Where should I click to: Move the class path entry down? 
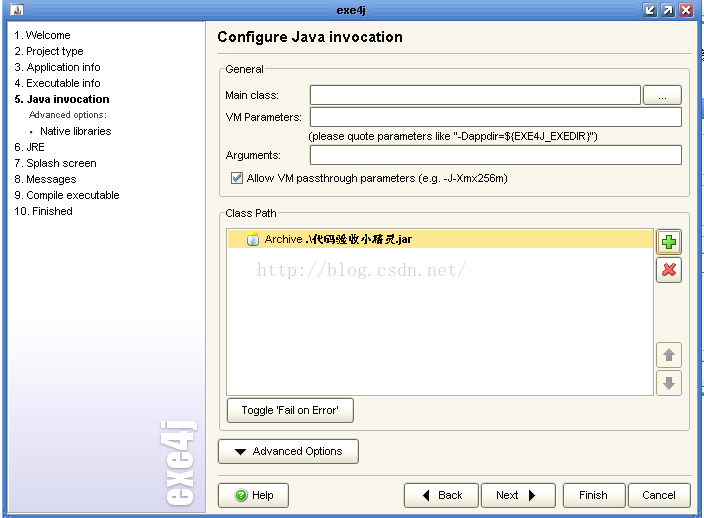(669, 383)
